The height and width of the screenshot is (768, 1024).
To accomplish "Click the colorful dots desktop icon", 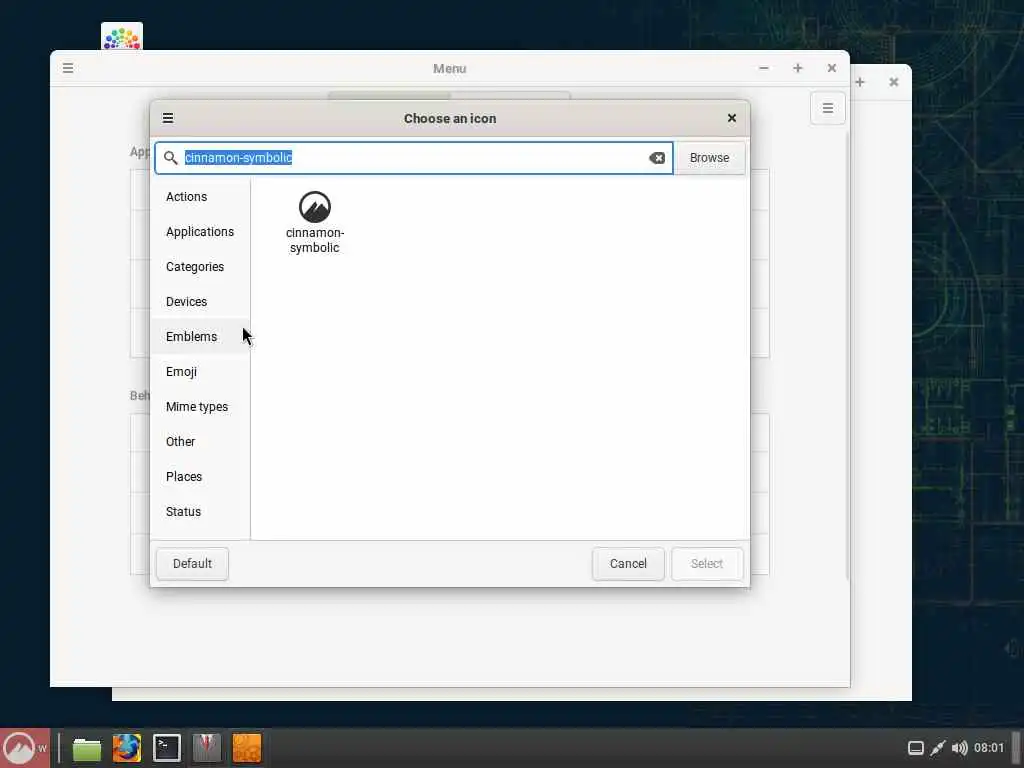I will click(x=122, y=37).
